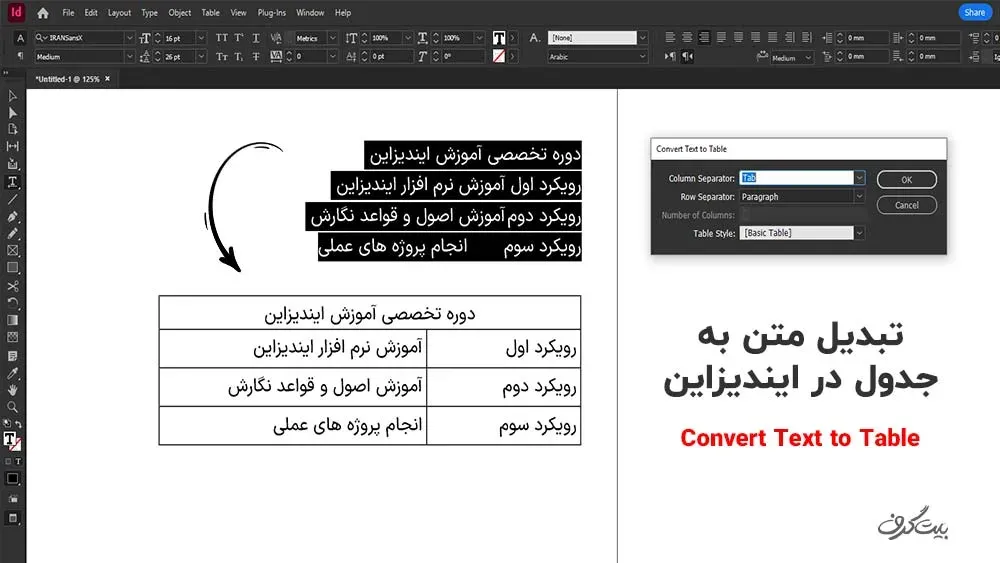
Task: Click OK in Convert Text to Table
Action: tap(906, 180)
